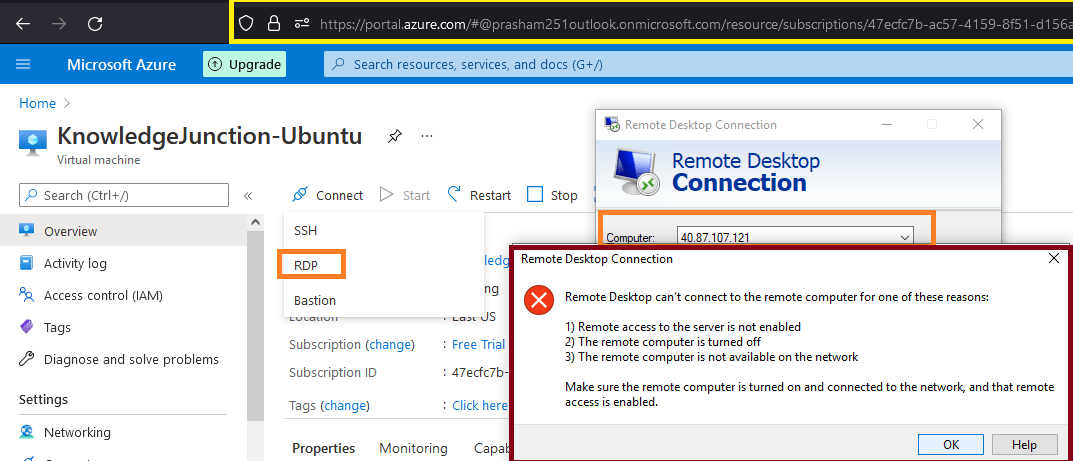Reload the page with the refresh icon

(95, 24)
